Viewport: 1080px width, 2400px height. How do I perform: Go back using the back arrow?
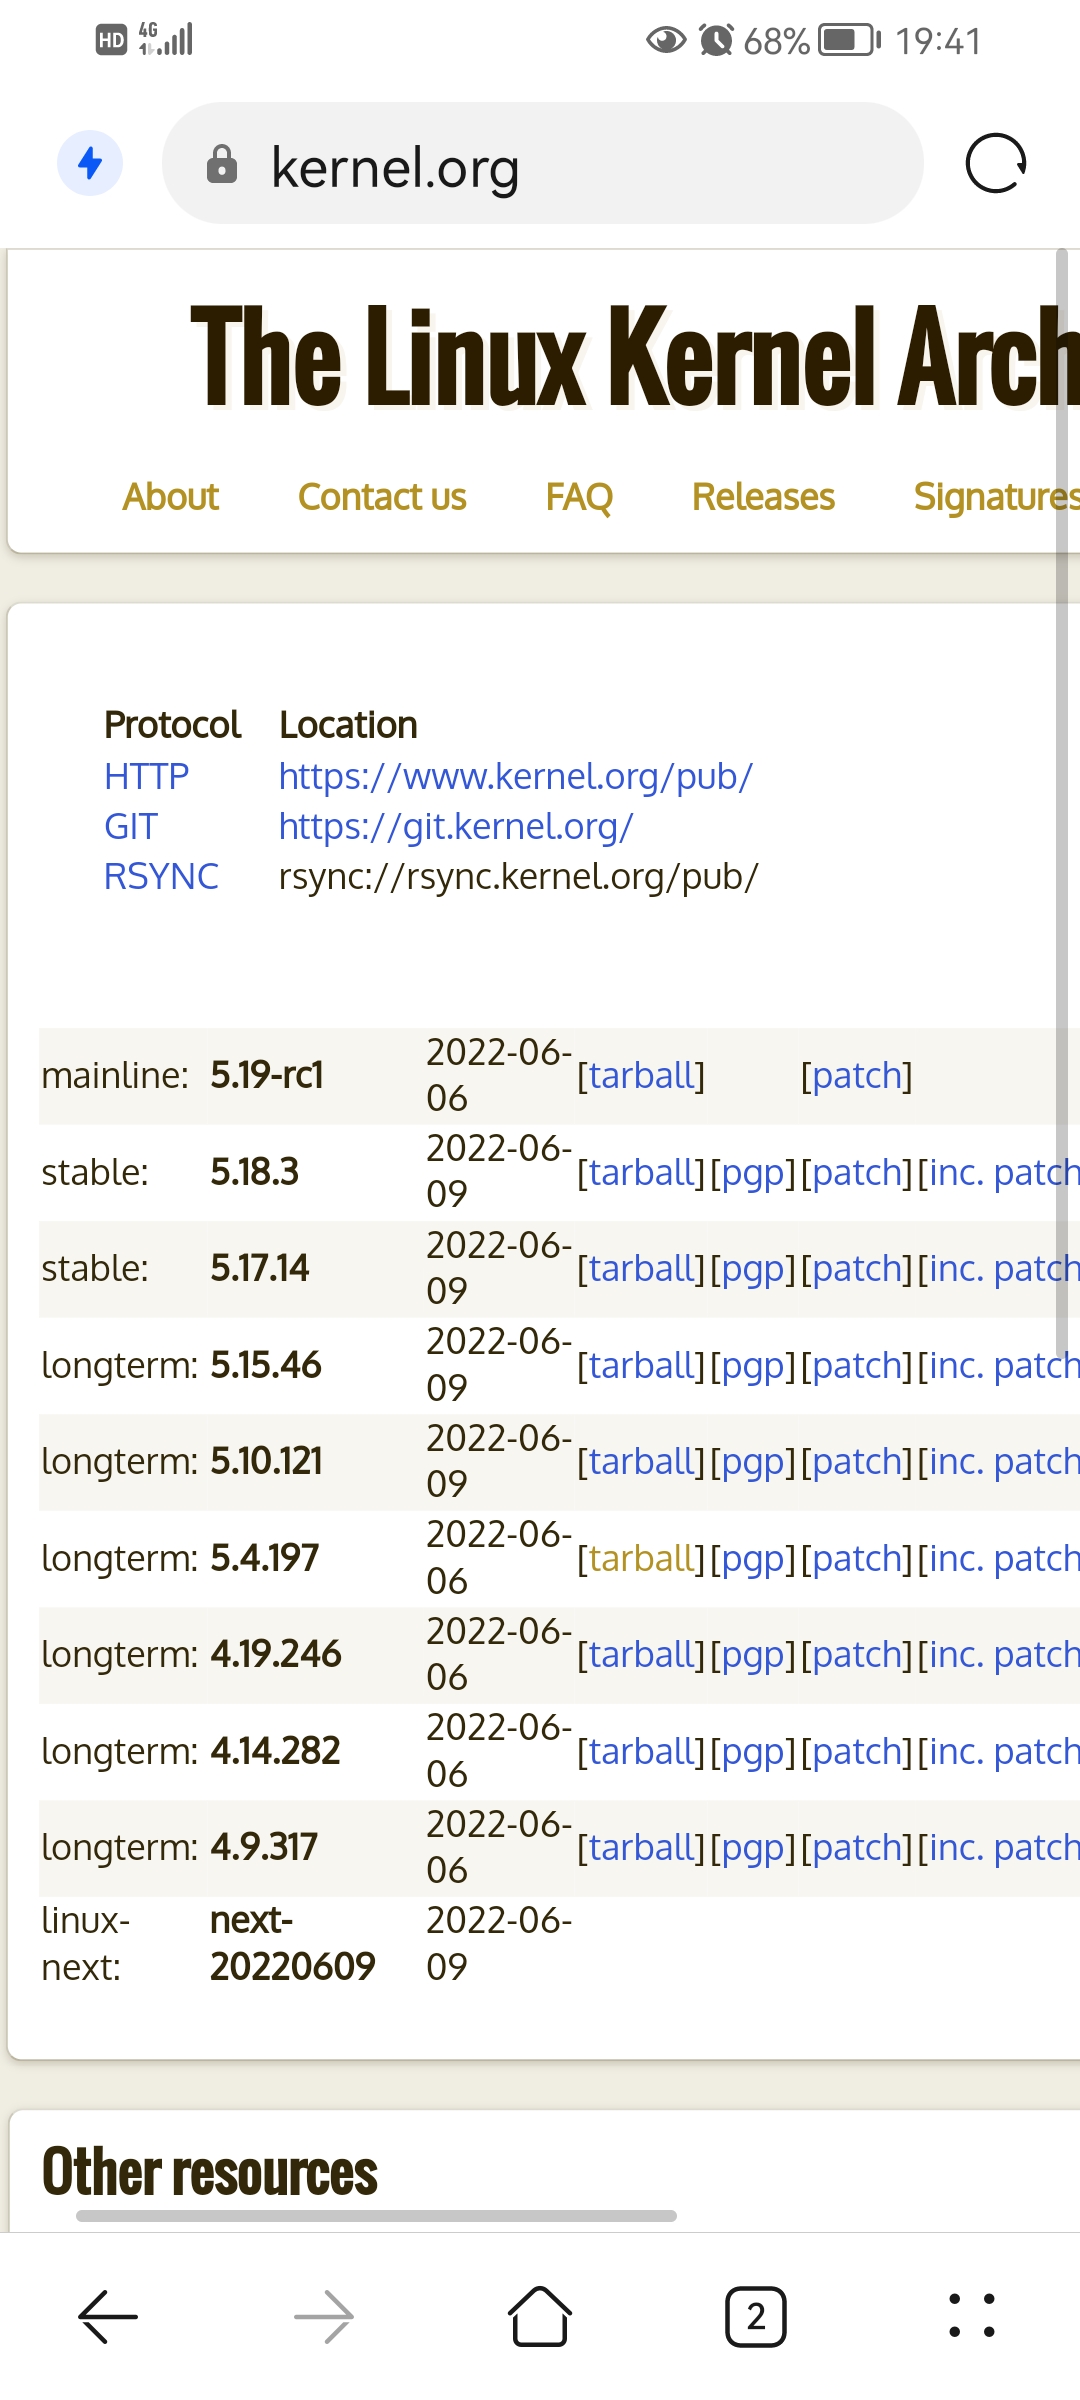[107, 2316]
